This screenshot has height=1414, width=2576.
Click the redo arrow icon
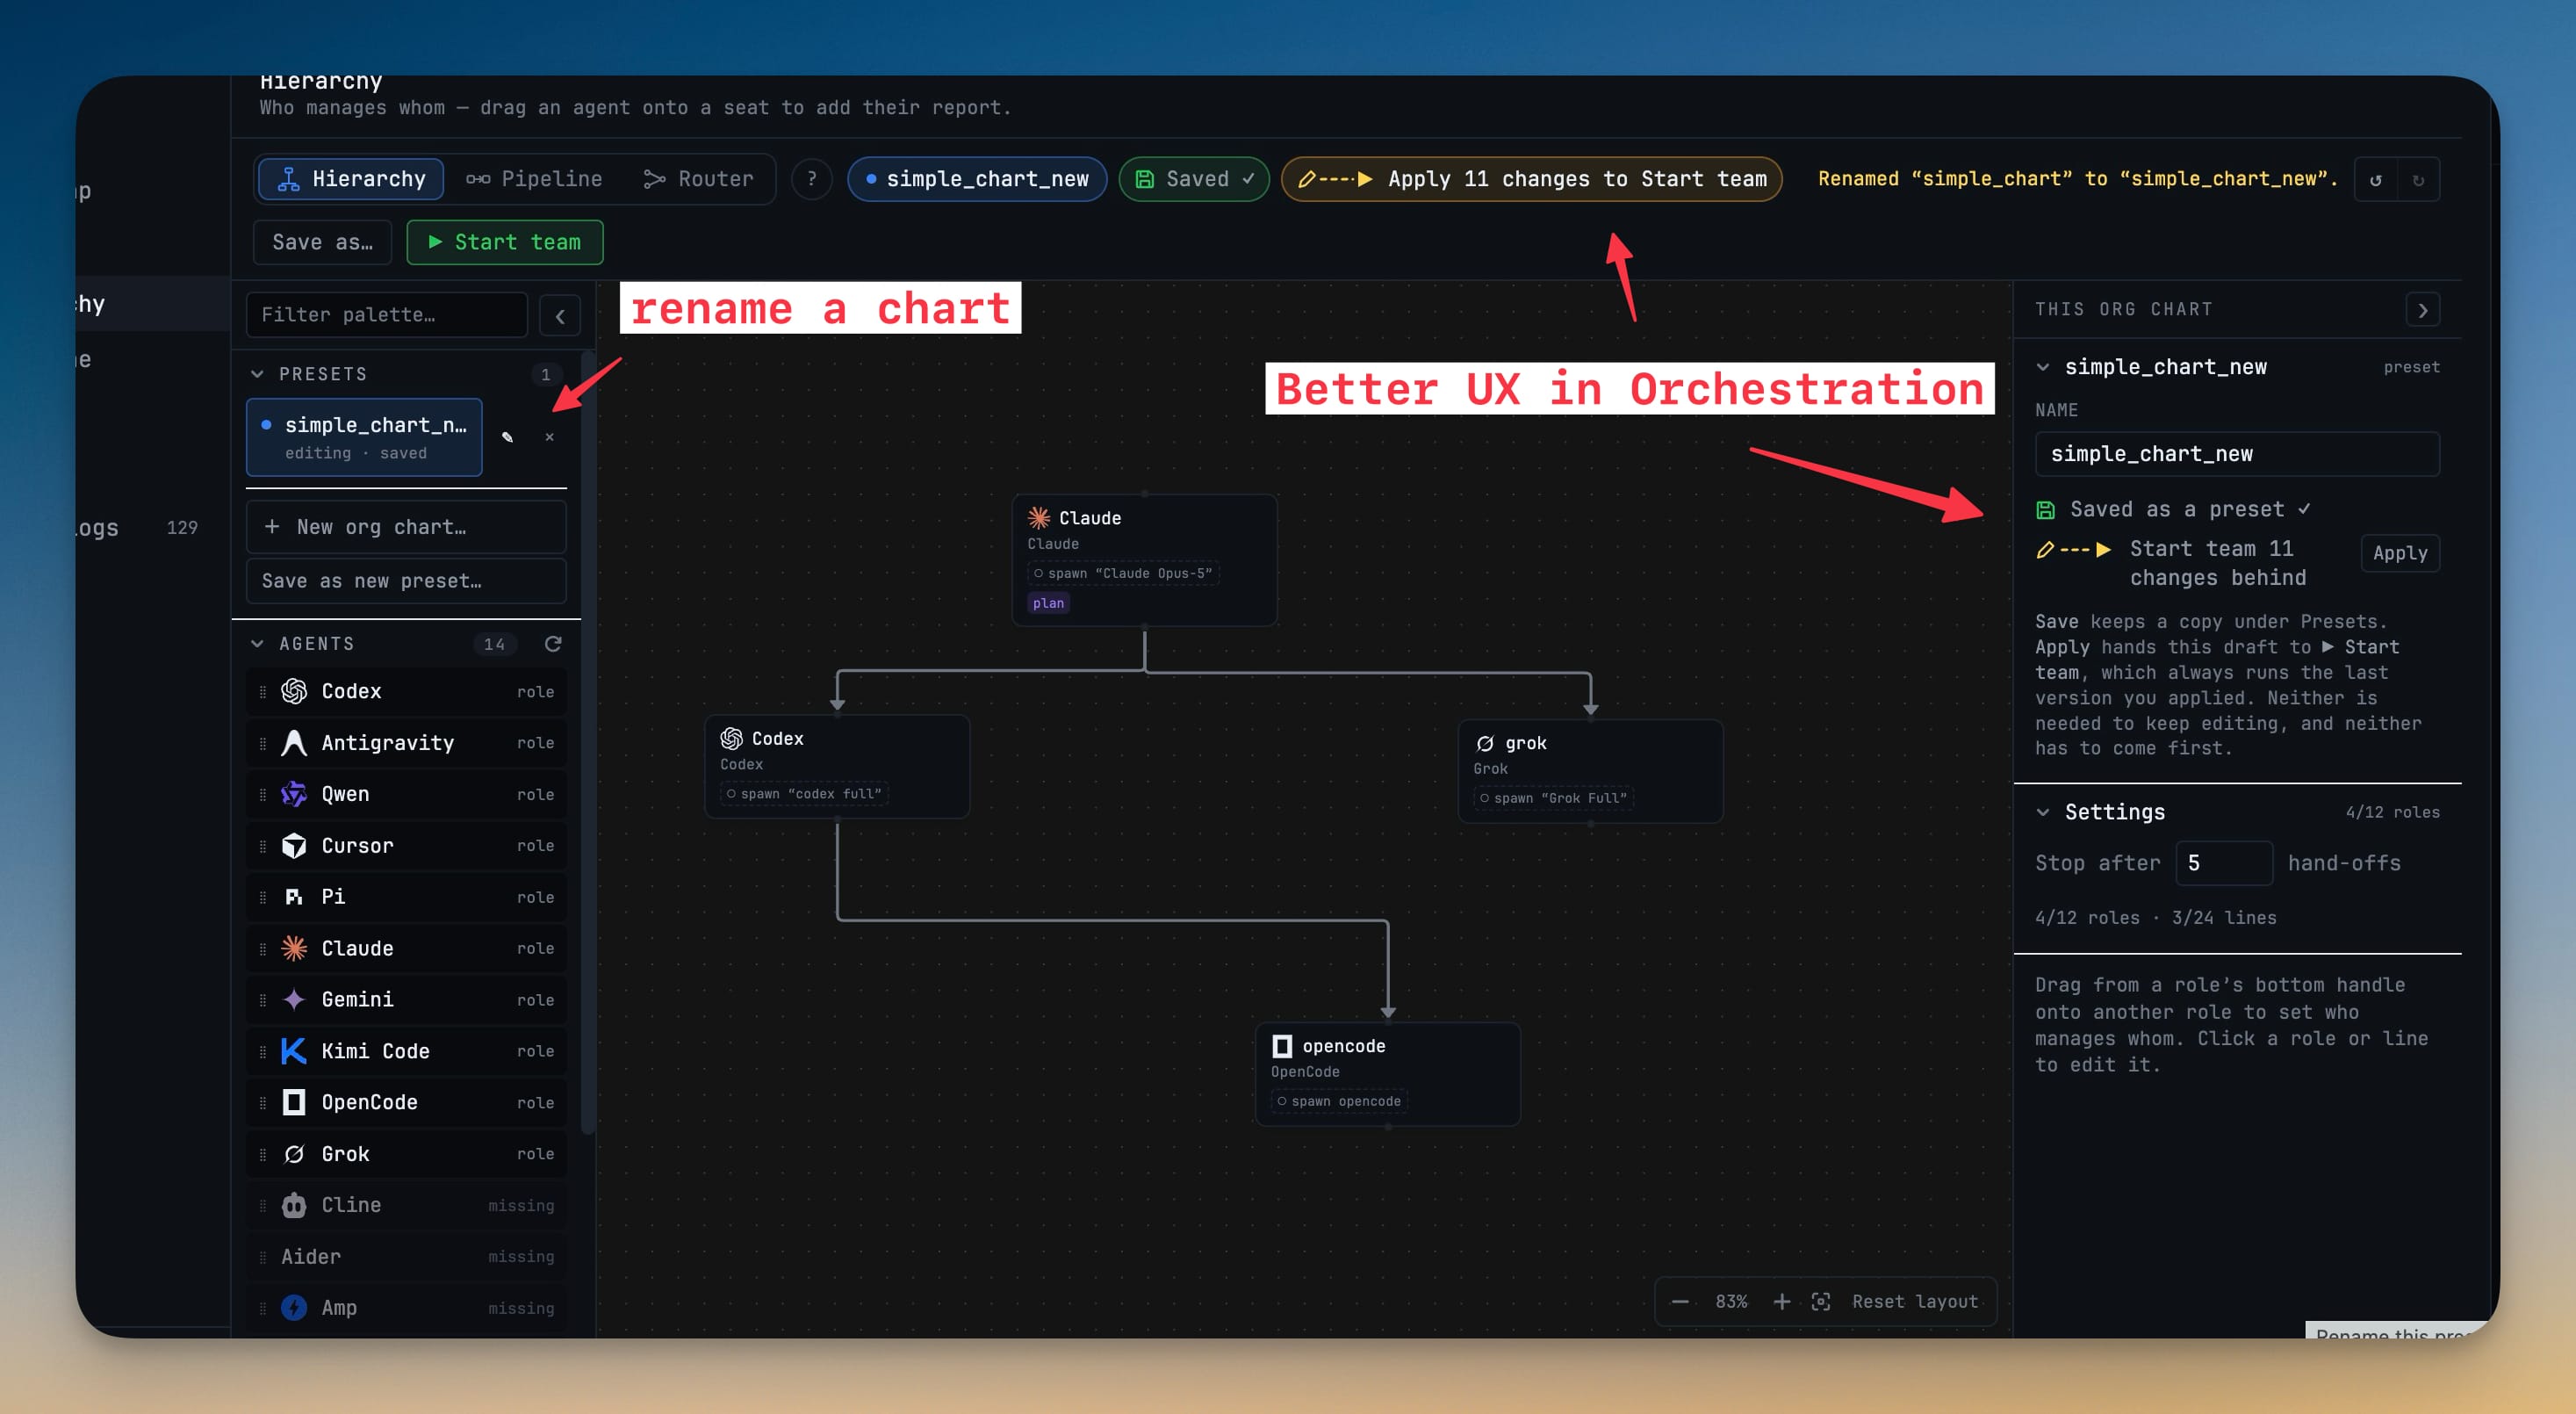[x=2418, y=180]
